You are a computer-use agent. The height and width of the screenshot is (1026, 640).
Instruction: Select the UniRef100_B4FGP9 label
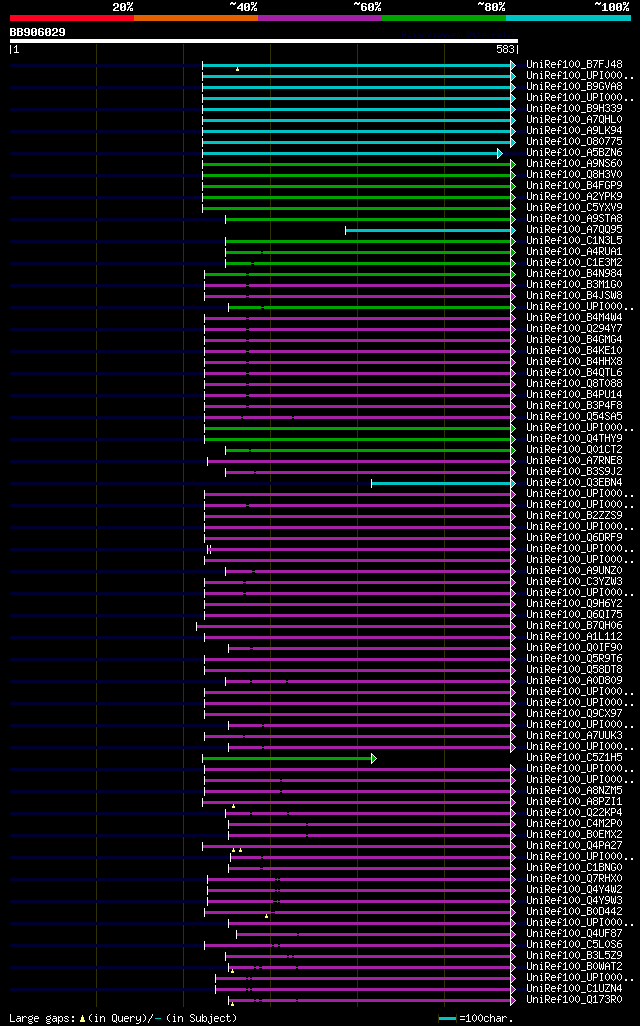[575, 186]
